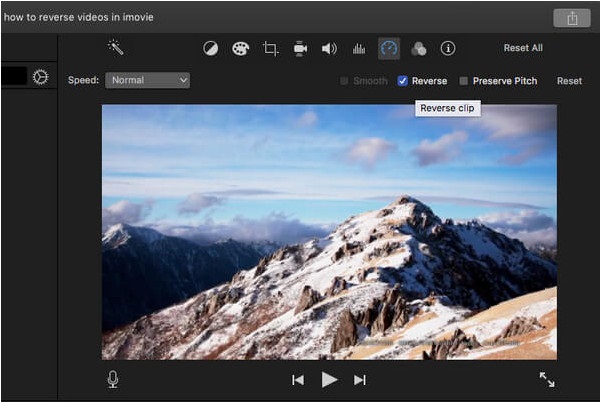
Task: Toggle the Smooth checkbox
Action: coord(344,81)
